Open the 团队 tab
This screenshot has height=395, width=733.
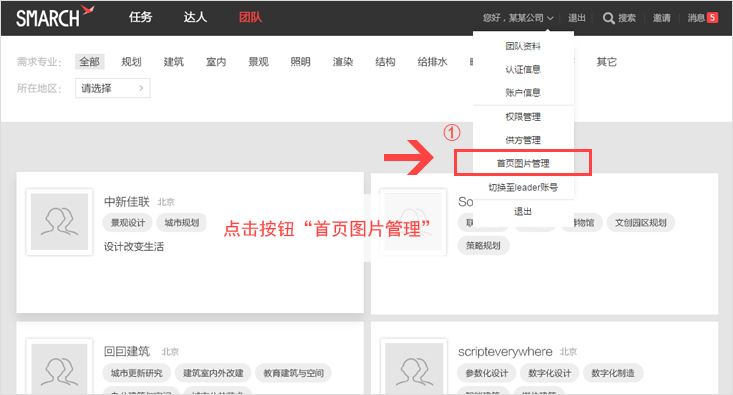251,17
